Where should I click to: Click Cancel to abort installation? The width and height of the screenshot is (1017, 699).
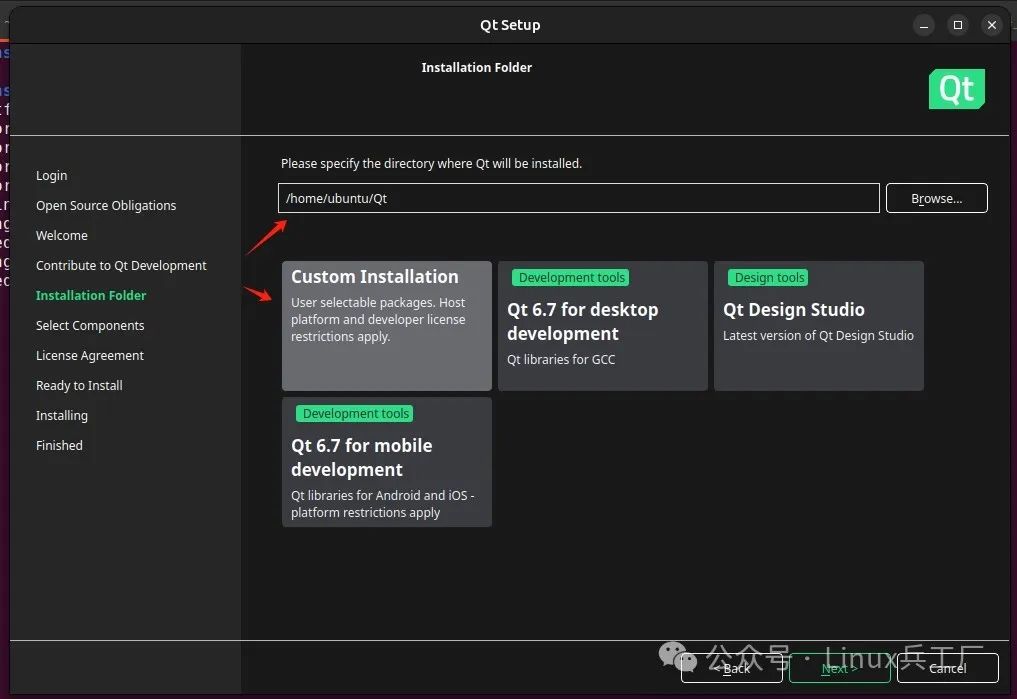coord(946,668)
